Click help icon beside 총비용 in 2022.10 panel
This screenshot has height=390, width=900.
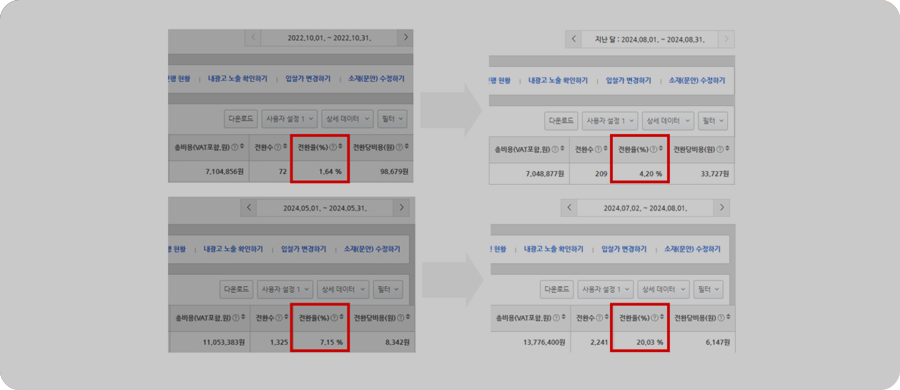pyautogui.click(x=235, y=147)
